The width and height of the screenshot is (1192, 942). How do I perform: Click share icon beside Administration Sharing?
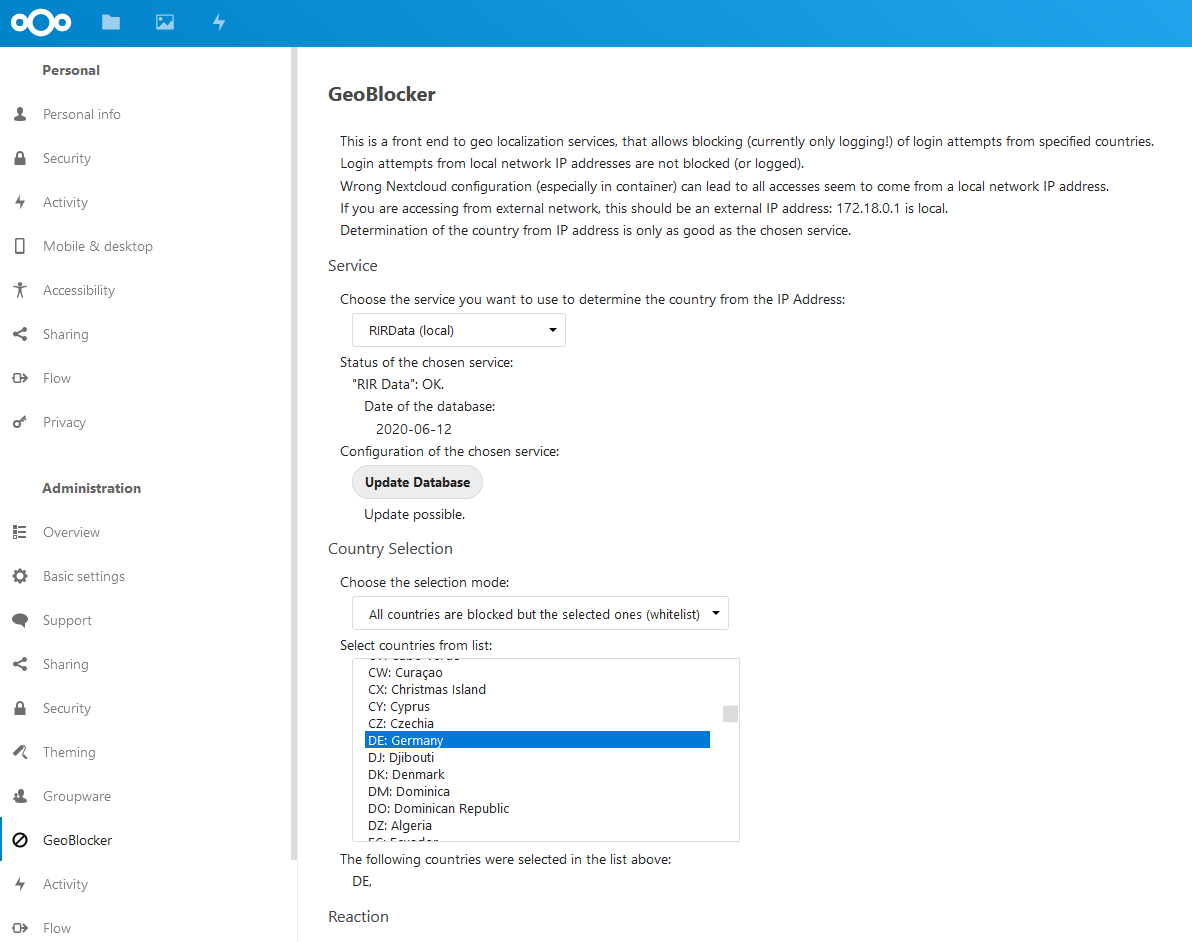pyautogui.click(x=21, y=664)
